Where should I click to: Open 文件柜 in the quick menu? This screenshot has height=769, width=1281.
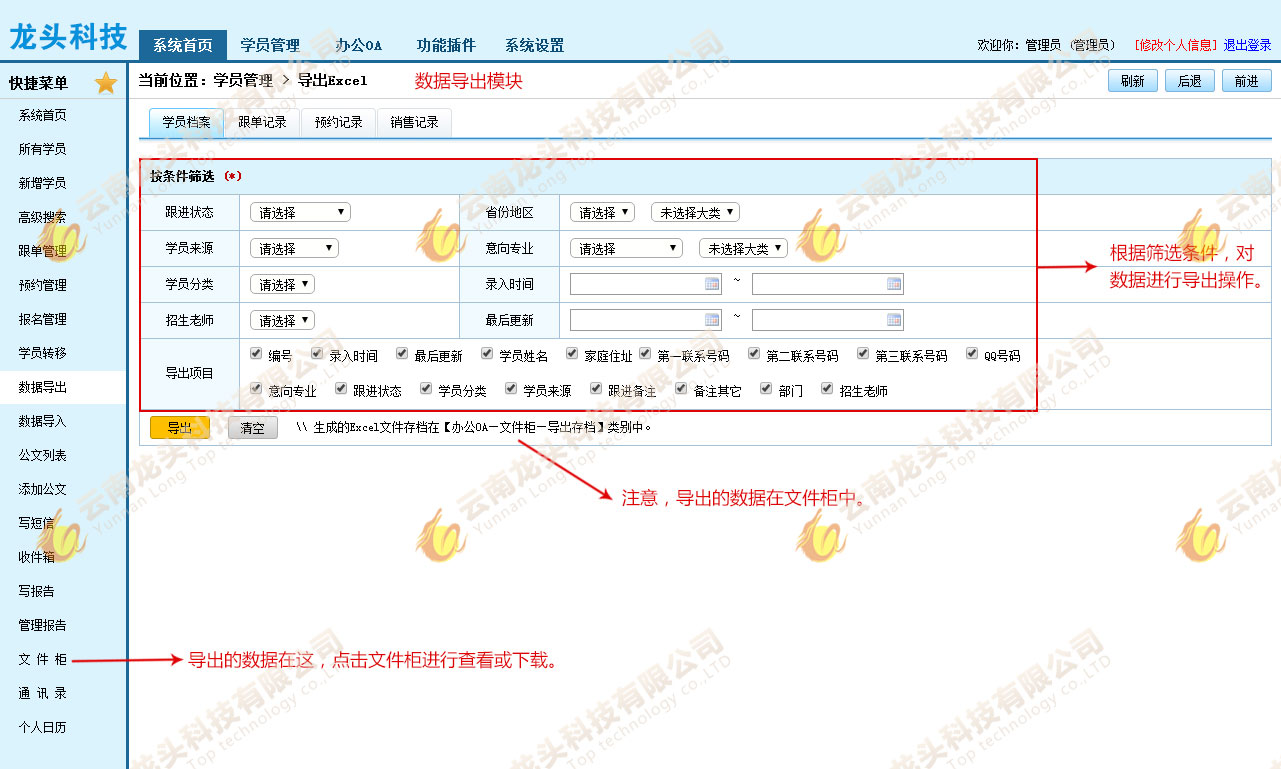click(42, 660)
